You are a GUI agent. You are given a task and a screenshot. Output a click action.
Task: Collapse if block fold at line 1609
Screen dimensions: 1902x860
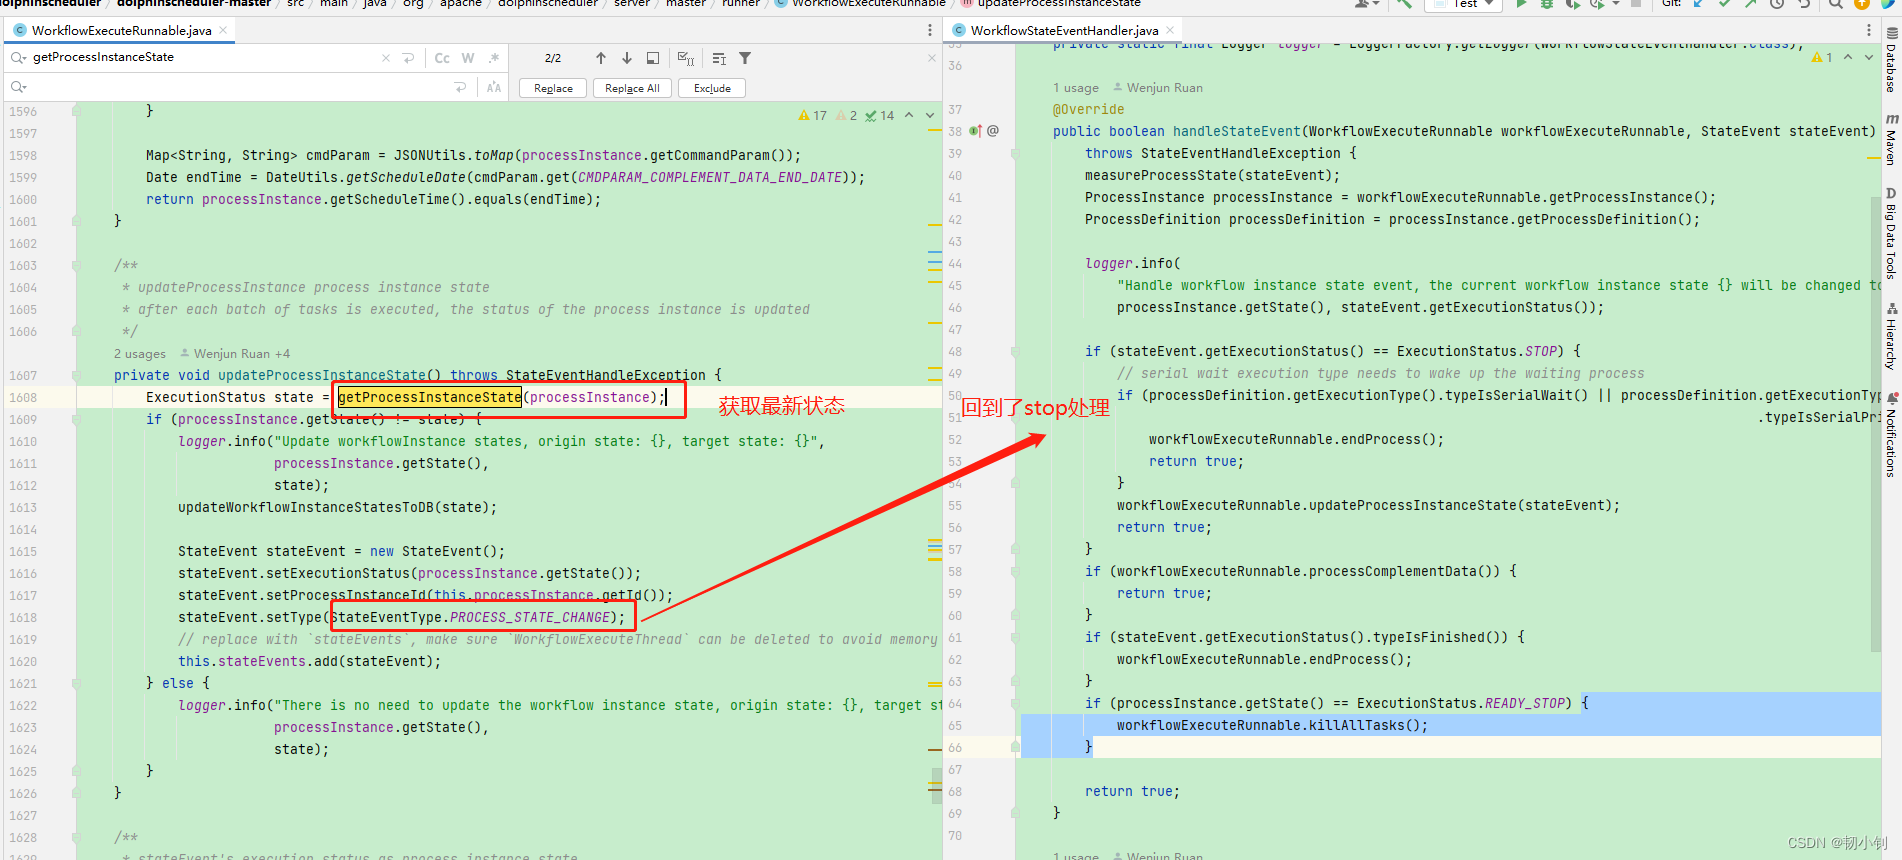[76, 420]
